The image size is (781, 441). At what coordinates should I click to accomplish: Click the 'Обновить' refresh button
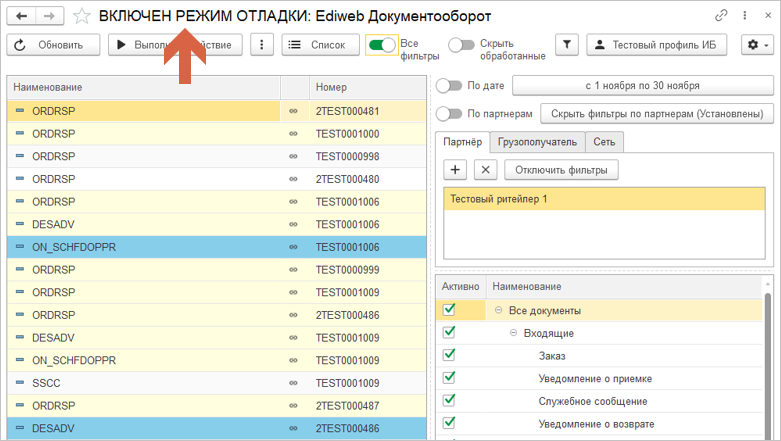point(53,45)
